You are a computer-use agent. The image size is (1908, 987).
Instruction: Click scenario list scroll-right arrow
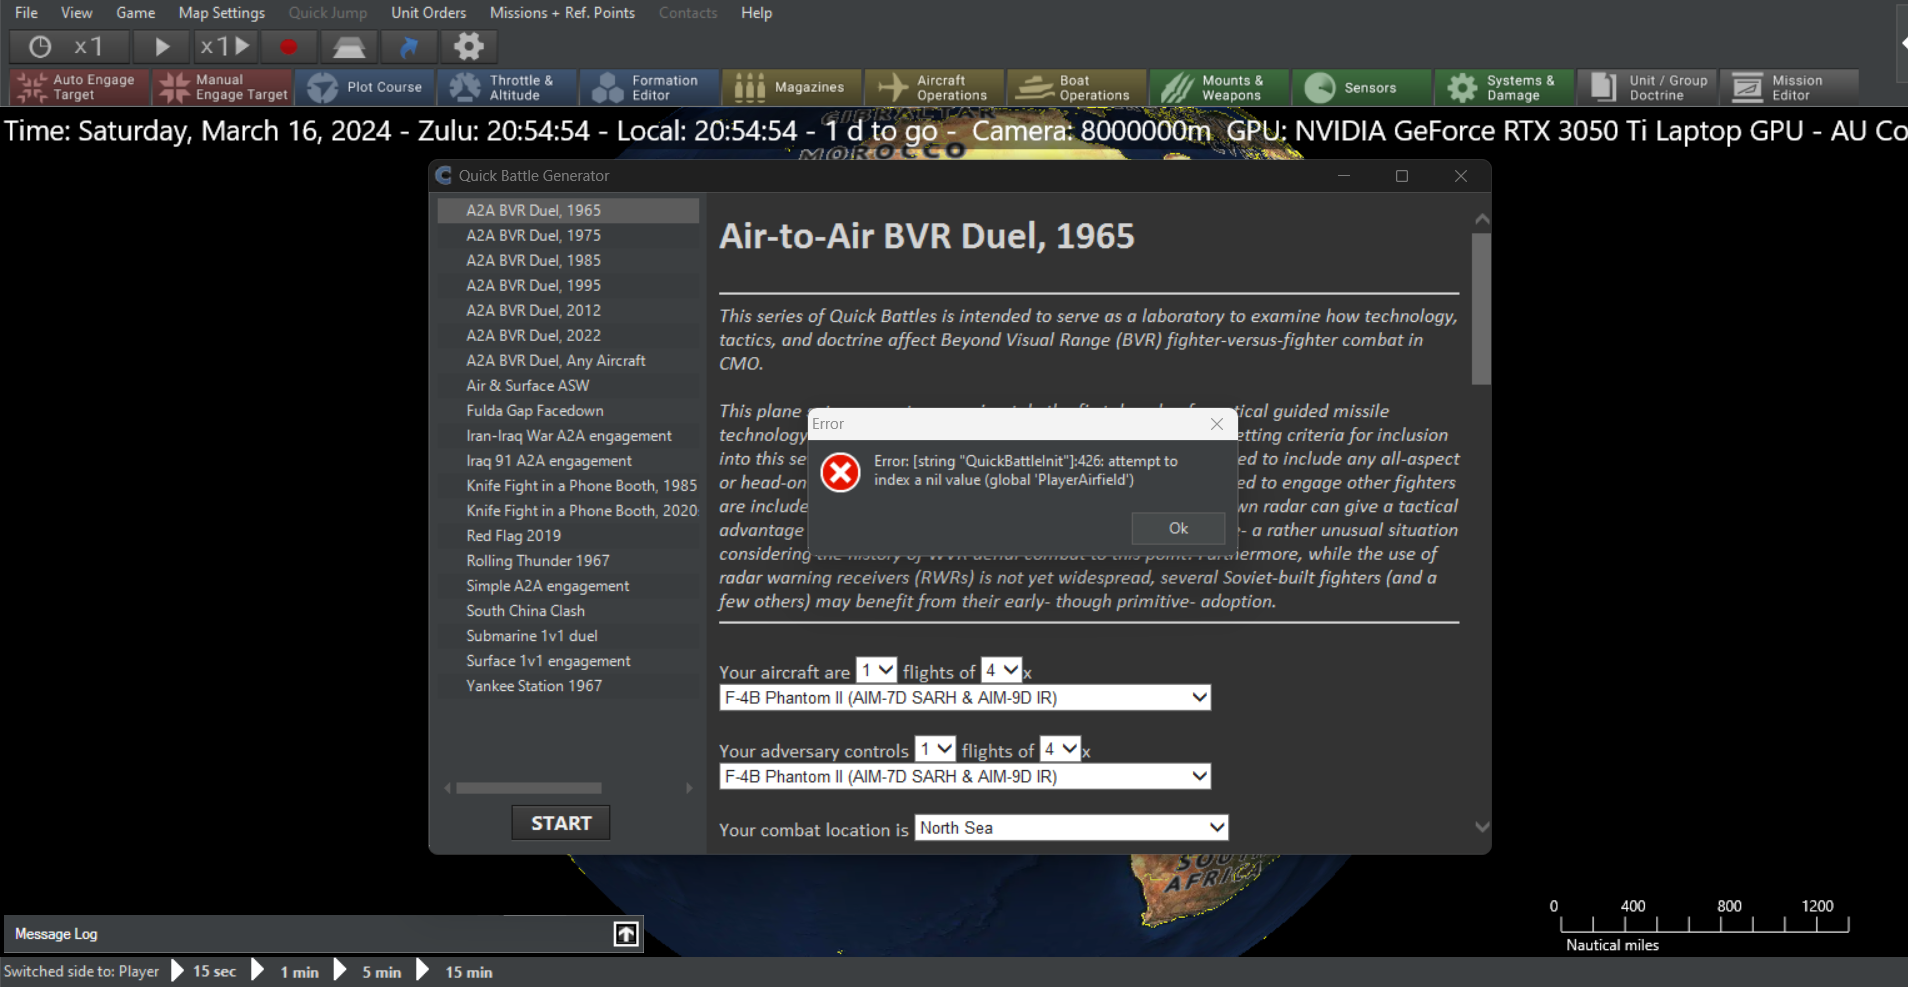(689, 788)
